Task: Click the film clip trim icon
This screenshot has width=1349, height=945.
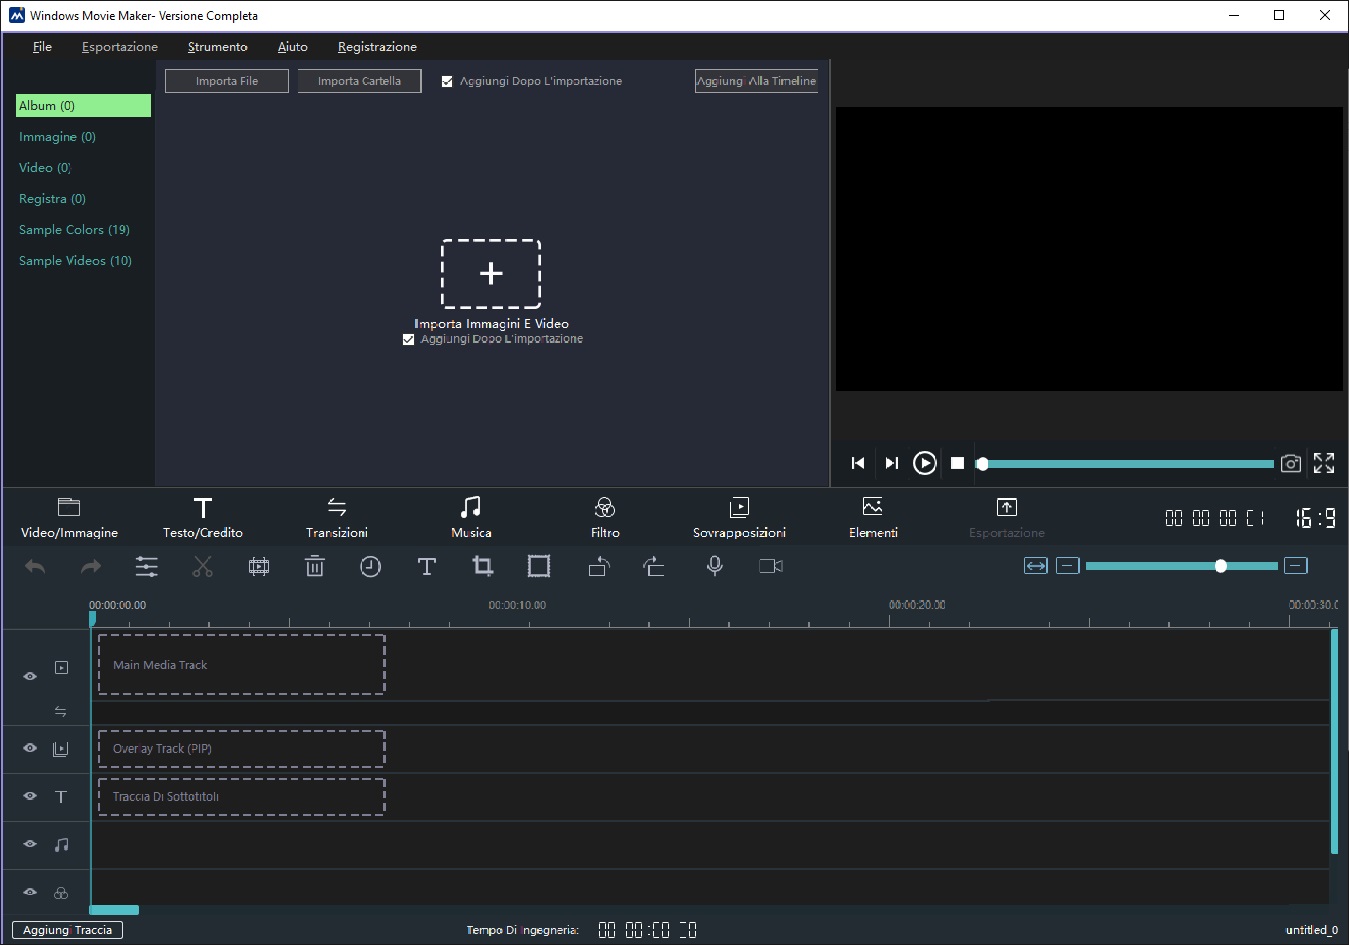Action: tap(259, 567)
